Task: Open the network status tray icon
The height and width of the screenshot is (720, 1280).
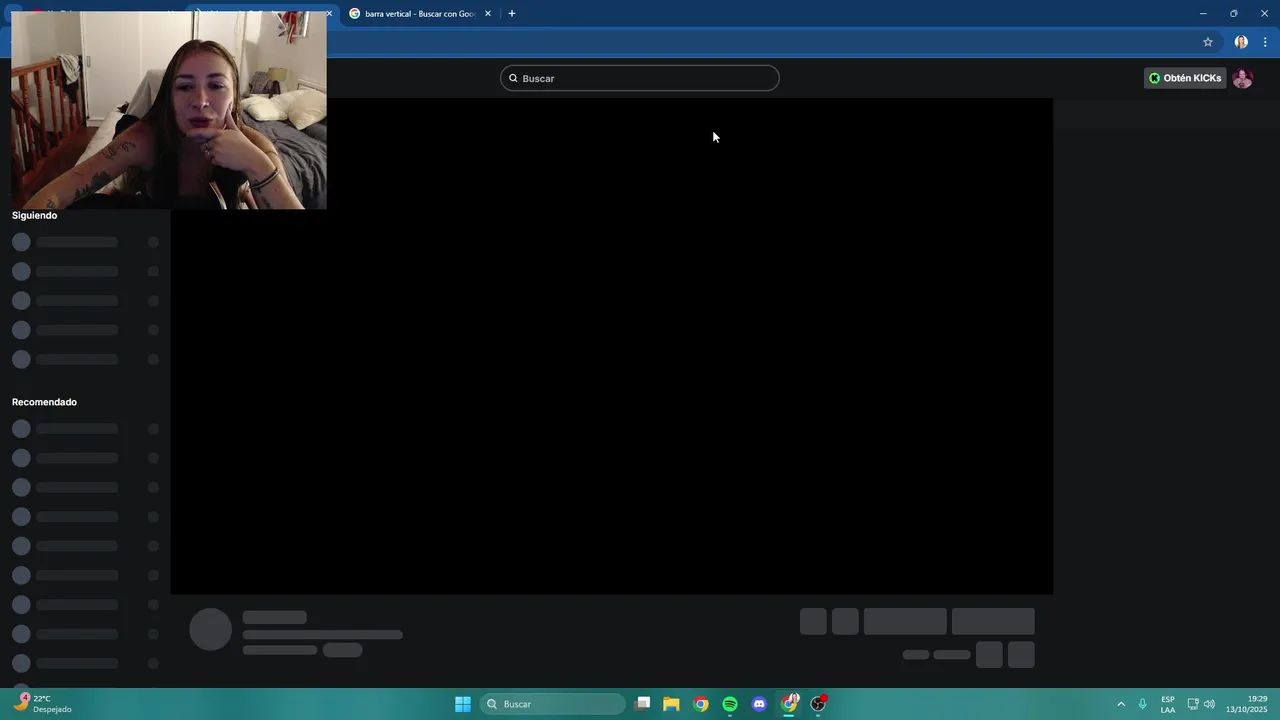Action: click(1193, 704)
